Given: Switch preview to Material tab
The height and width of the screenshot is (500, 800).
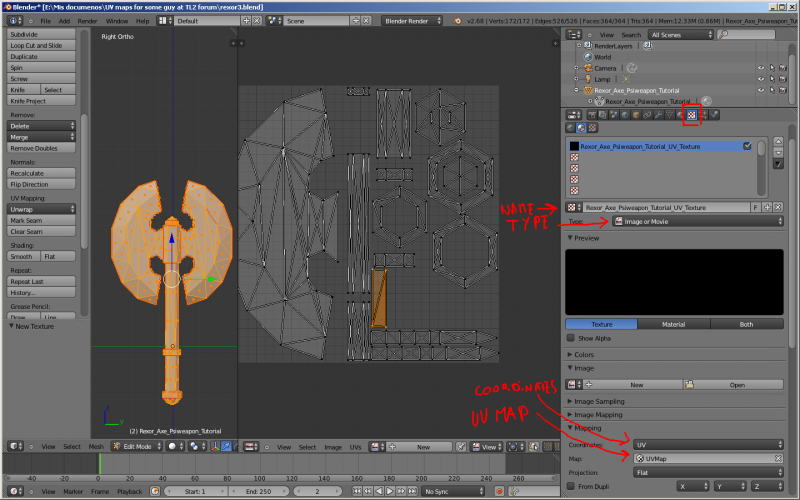Looking at the screenshot, I should tap(673, 324).
